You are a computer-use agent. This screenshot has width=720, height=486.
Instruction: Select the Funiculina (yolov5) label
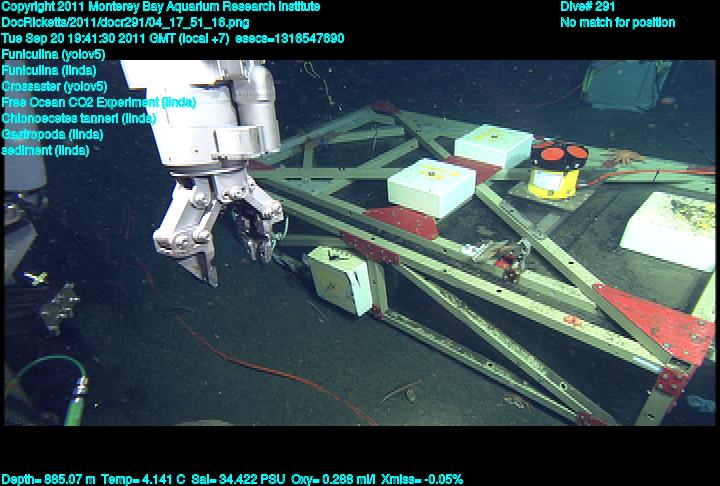(53, 55)
